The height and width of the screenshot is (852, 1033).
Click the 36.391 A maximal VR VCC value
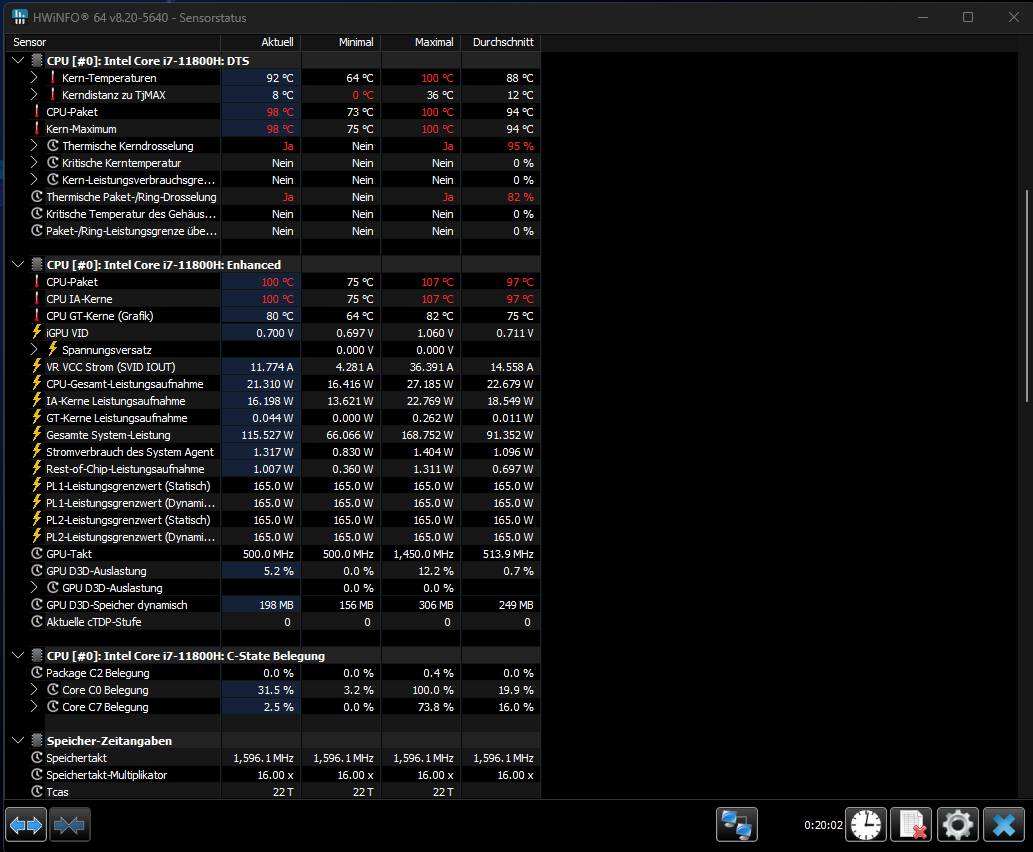431,367
